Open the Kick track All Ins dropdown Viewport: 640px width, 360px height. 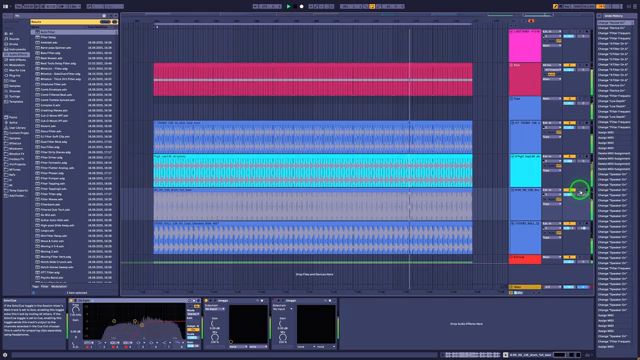552,65
